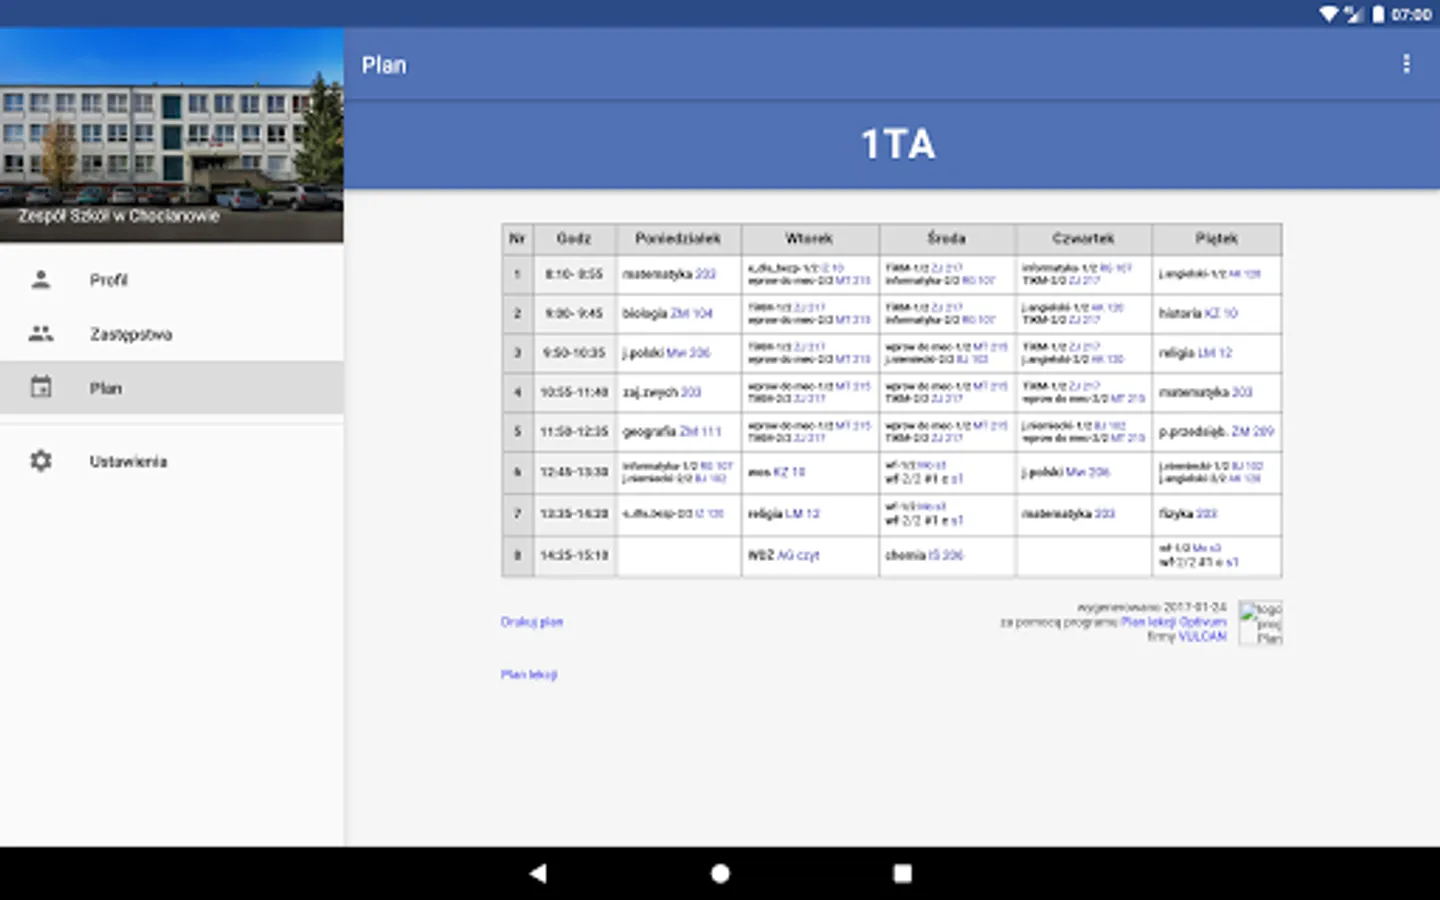Open LM link in Tuesday religia cell

pyautogui.click(x=794, y=514)
